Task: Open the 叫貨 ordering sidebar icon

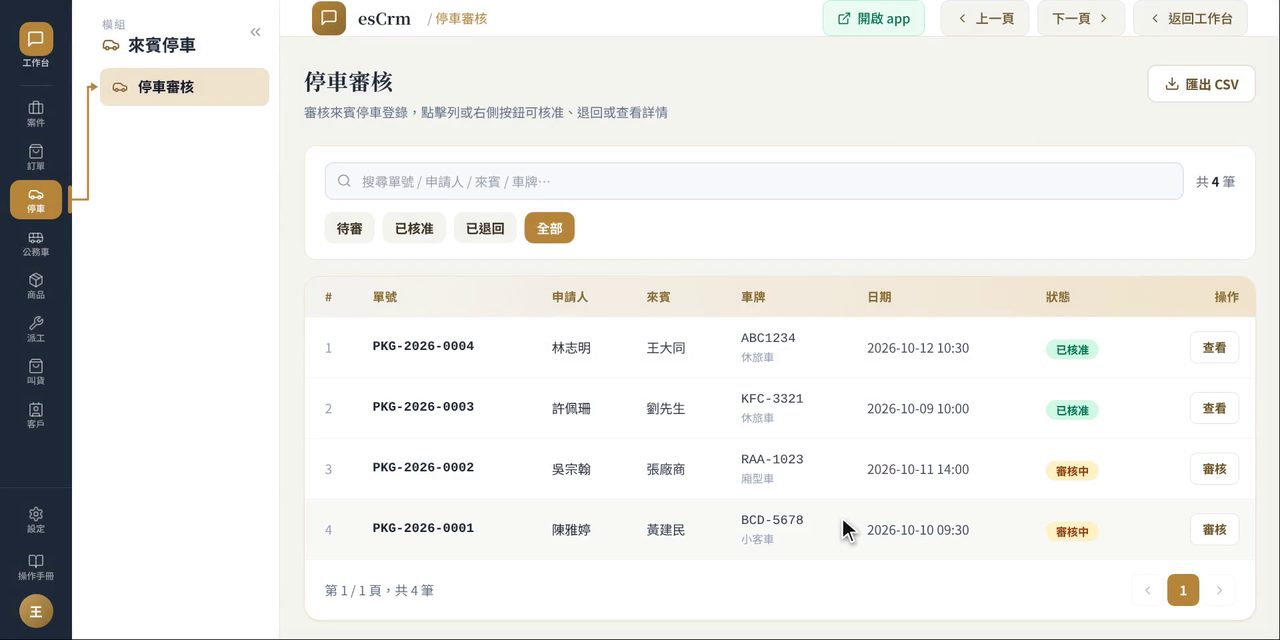Action: pyautogui.click(x=36, y=372)
